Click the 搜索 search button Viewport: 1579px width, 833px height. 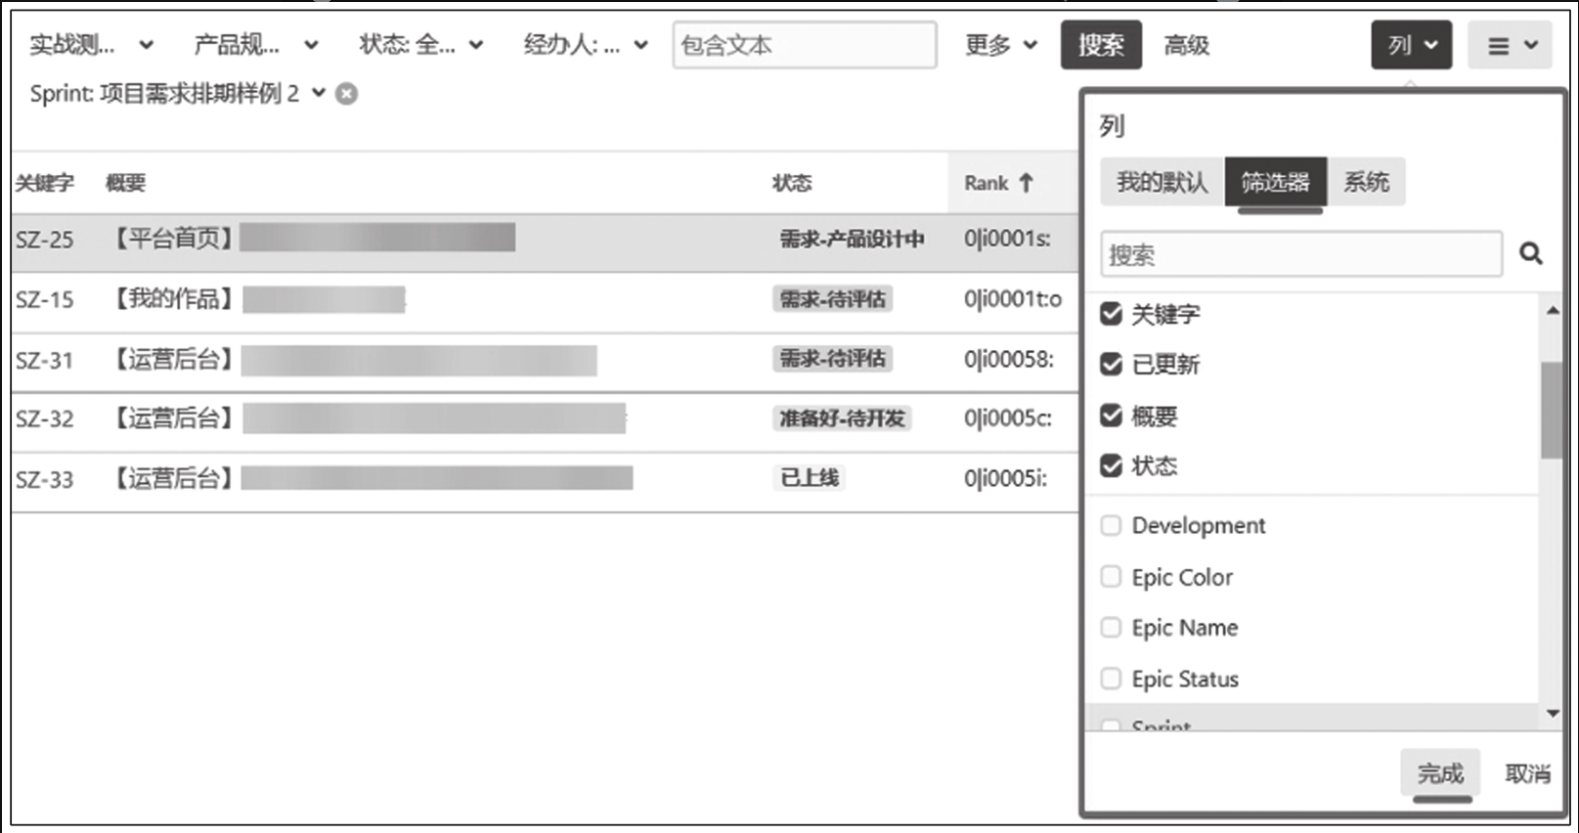click(x=1101, y=45)
